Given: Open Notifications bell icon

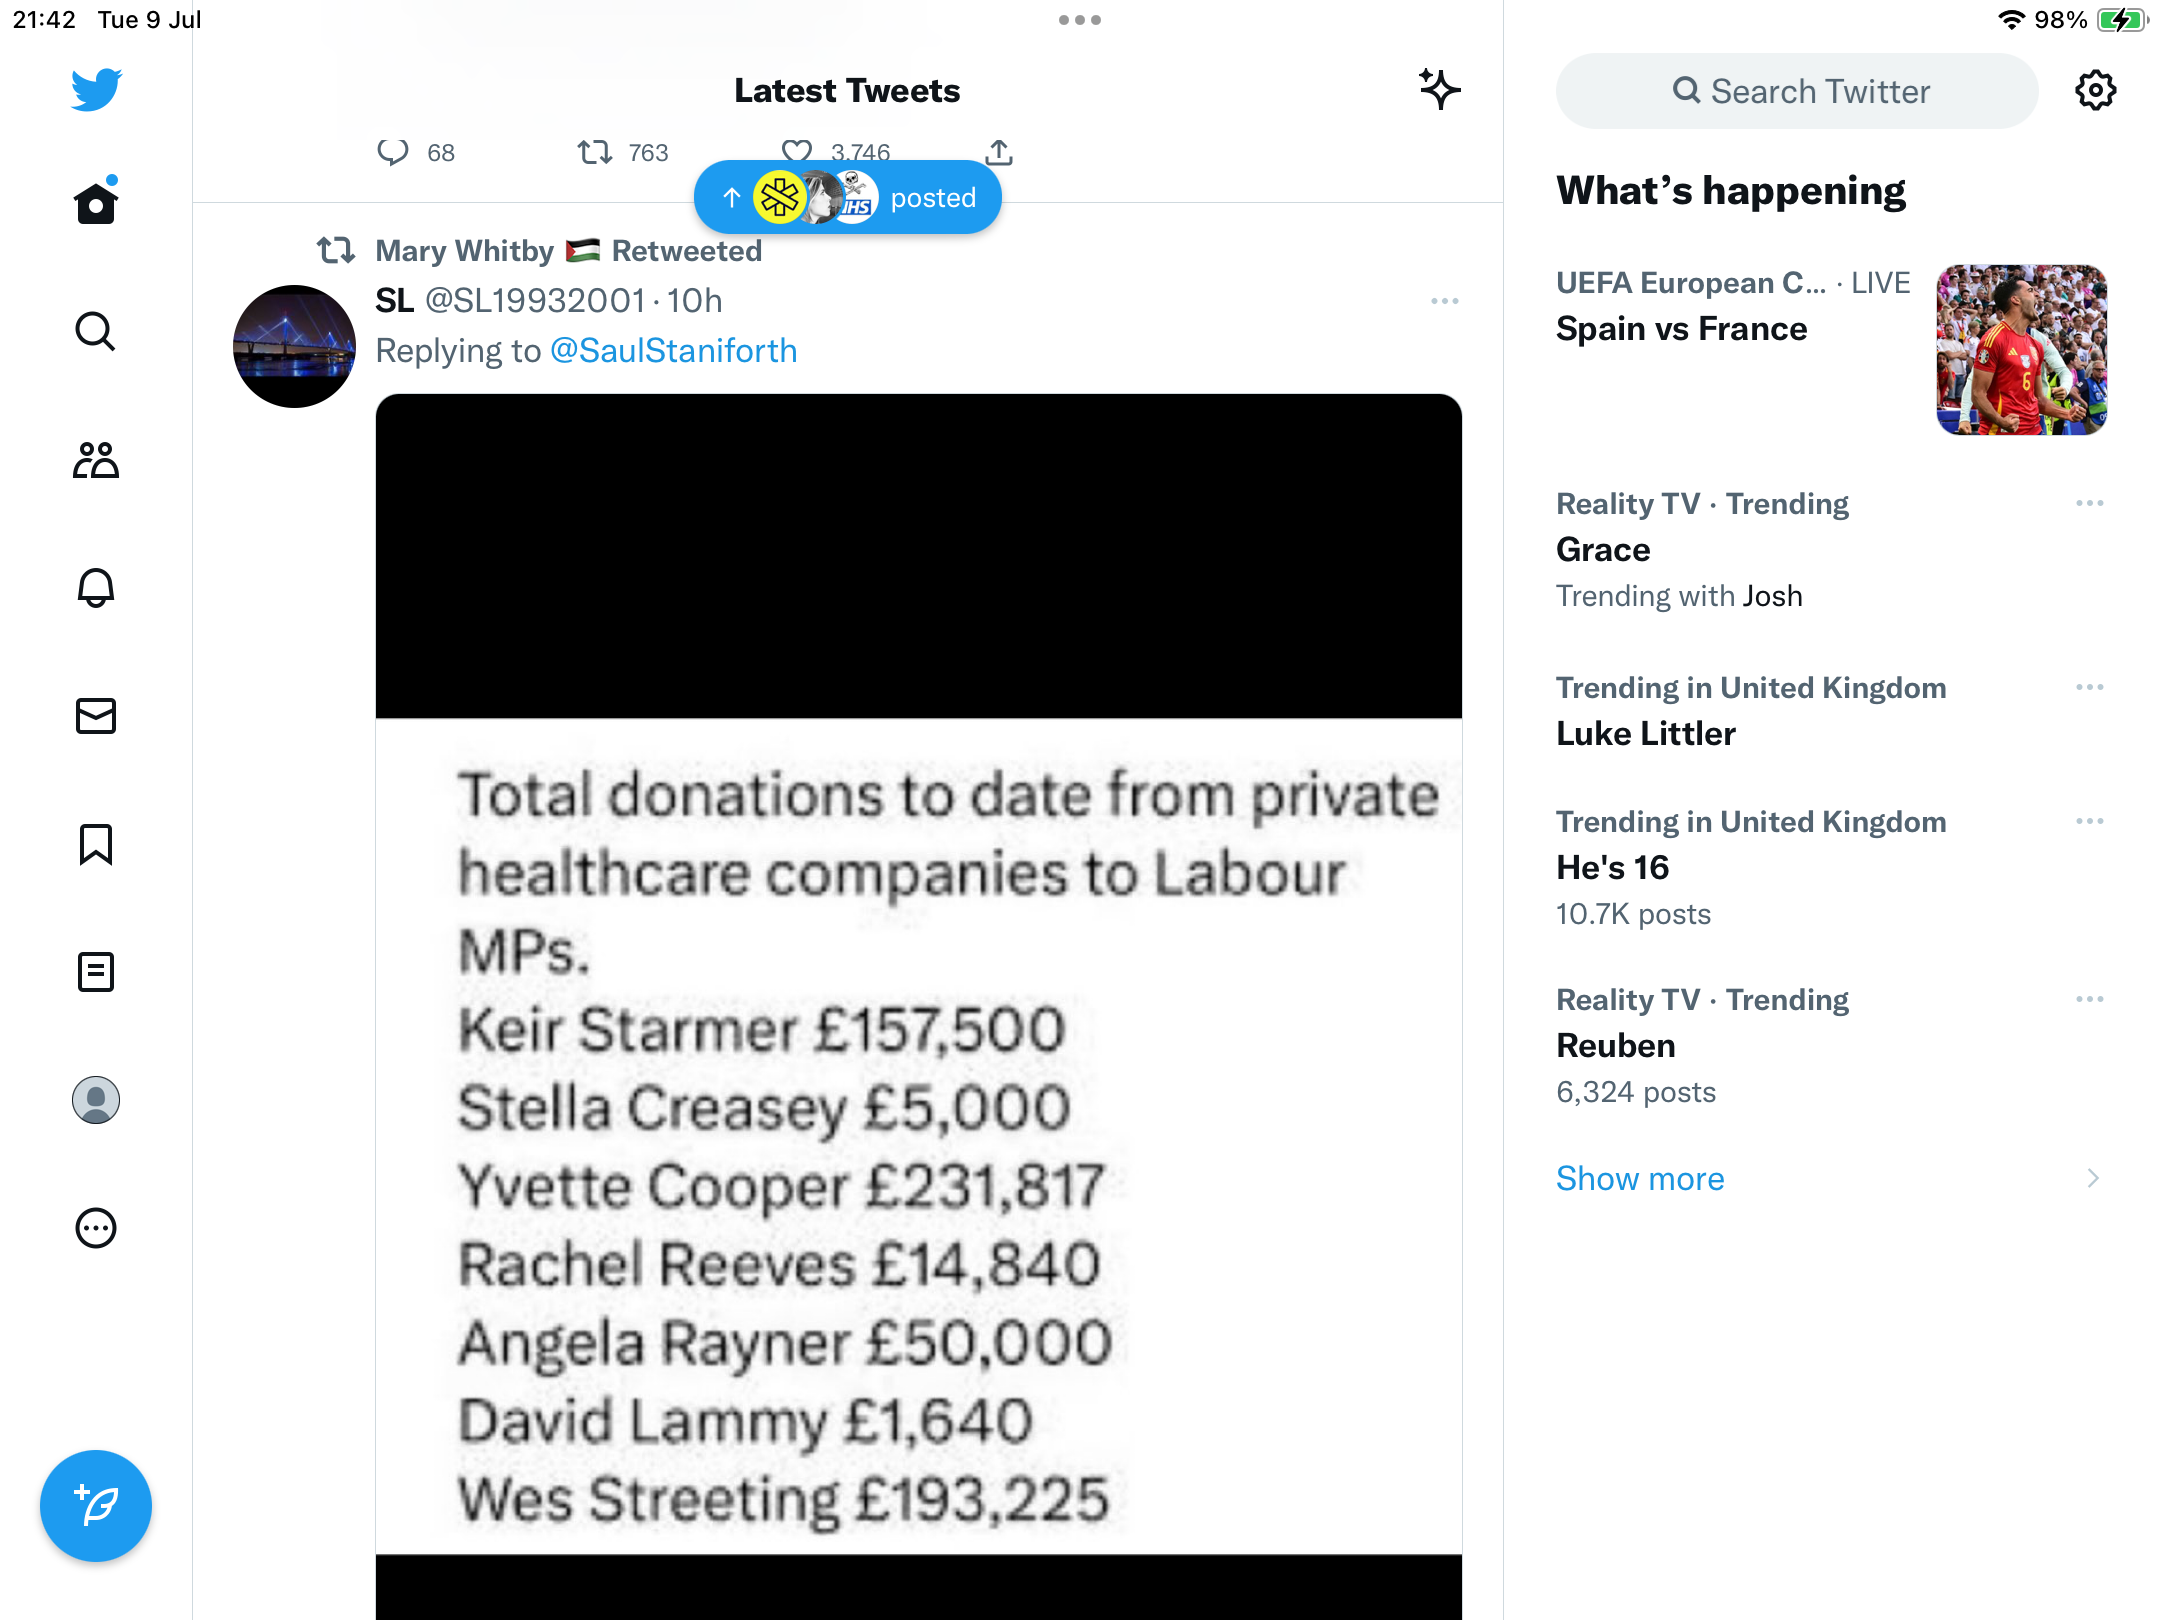Looking at the screenshot, I should pos(96,588).
